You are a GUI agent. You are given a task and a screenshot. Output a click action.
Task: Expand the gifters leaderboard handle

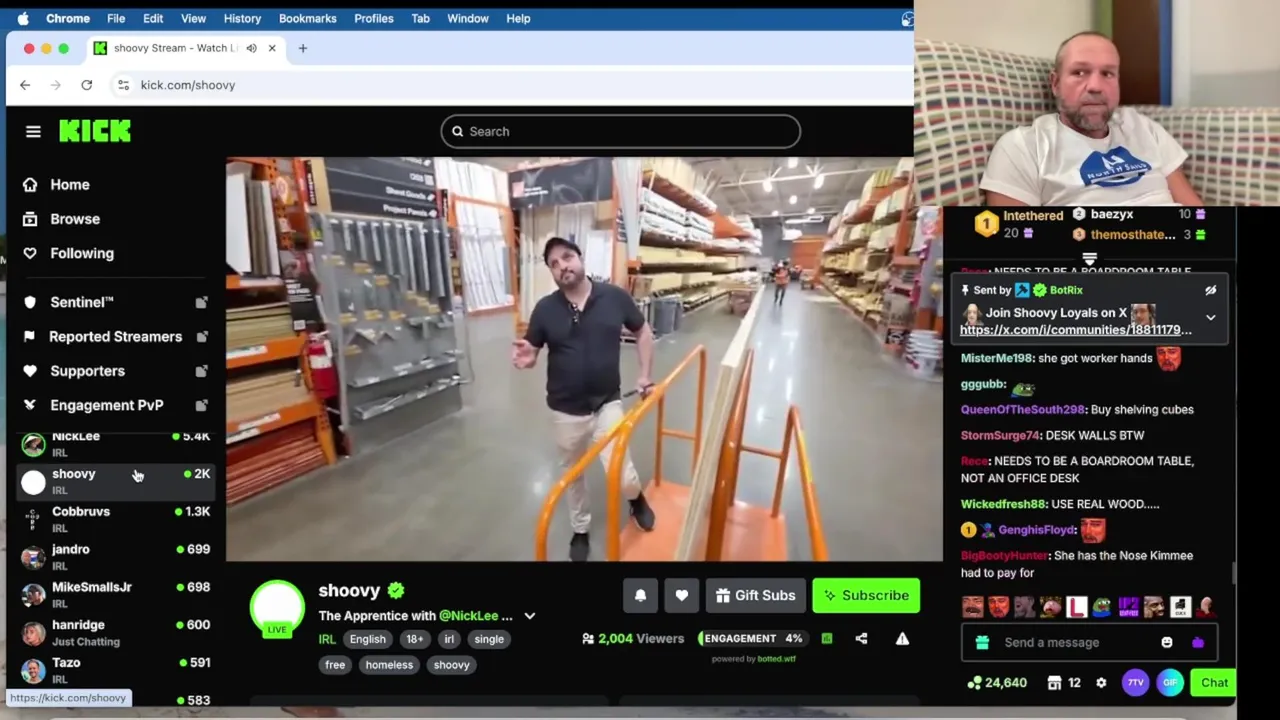pyautogui.click(x=1089, y=258)
